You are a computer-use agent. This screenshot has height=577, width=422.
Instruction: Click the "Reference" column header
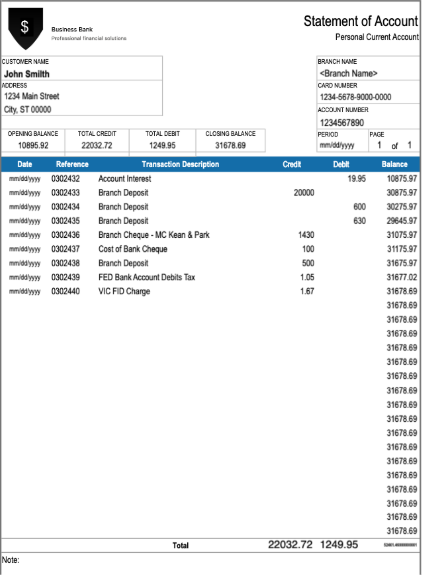point(72,164)
